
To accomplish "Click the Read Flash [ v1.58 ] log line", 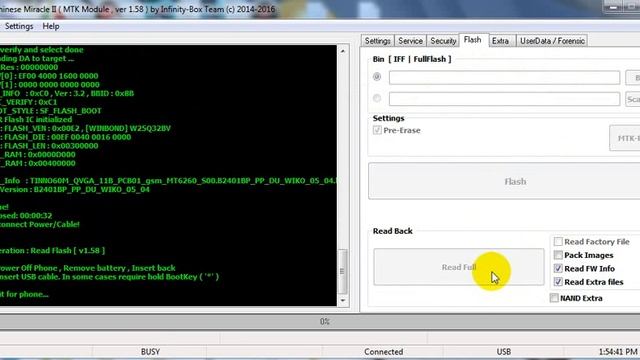I will (x=52, y=251).
